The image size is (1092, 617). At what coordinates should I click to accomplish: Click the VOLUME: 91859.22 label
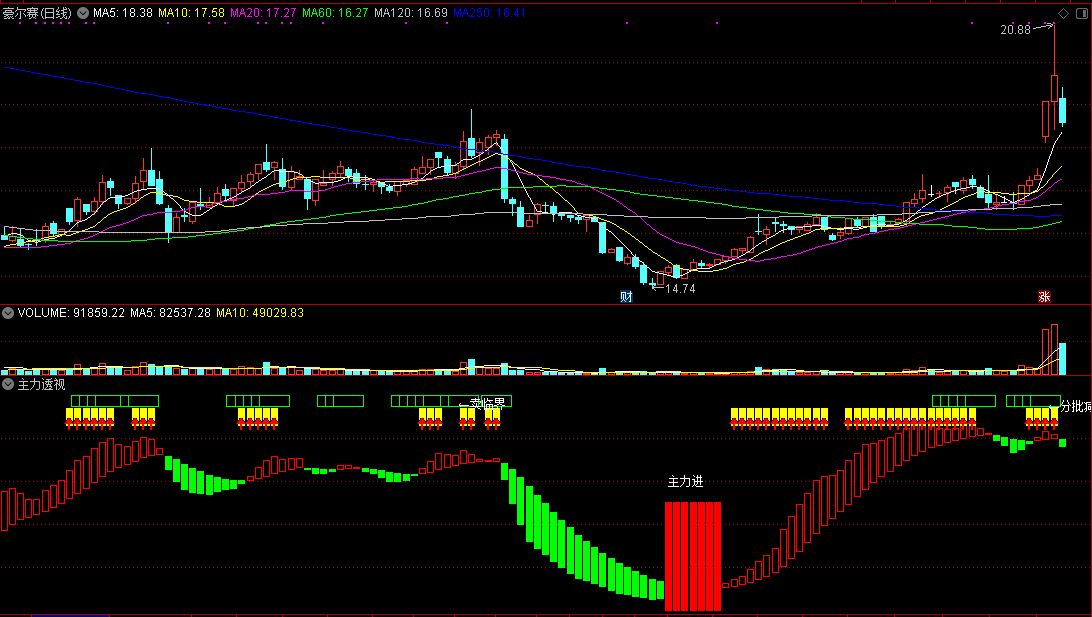click(x=71, y=313)
